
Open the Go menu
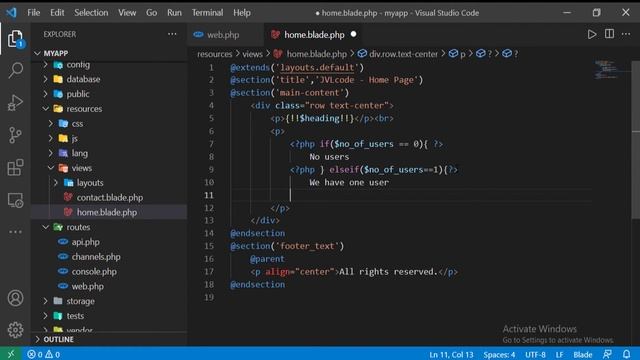point(151,13)
